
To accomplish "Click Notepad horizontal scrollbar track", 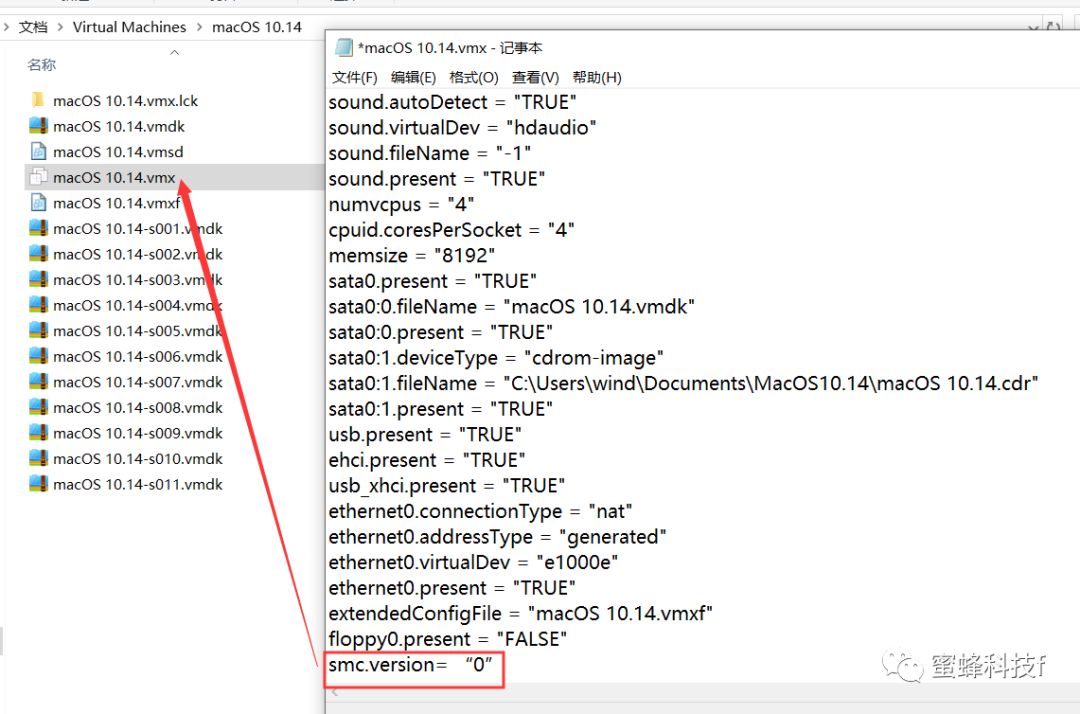I will (x=709, y=693).
